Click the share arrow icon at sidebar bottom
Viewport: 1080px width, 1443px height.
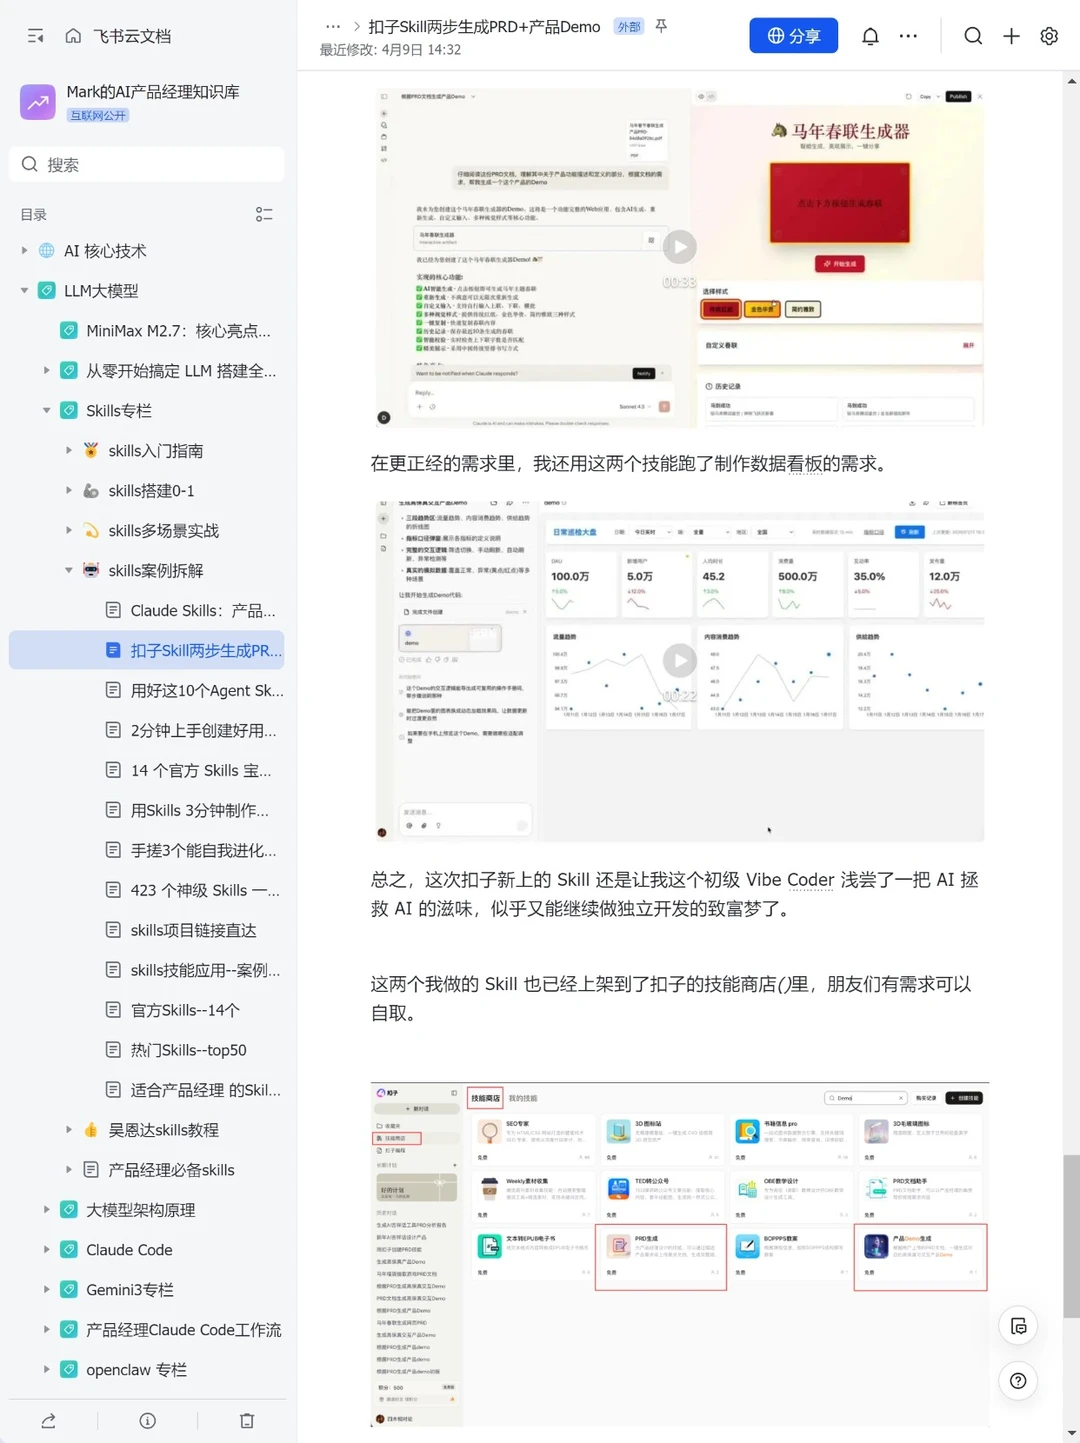(x=48, y=1420)
